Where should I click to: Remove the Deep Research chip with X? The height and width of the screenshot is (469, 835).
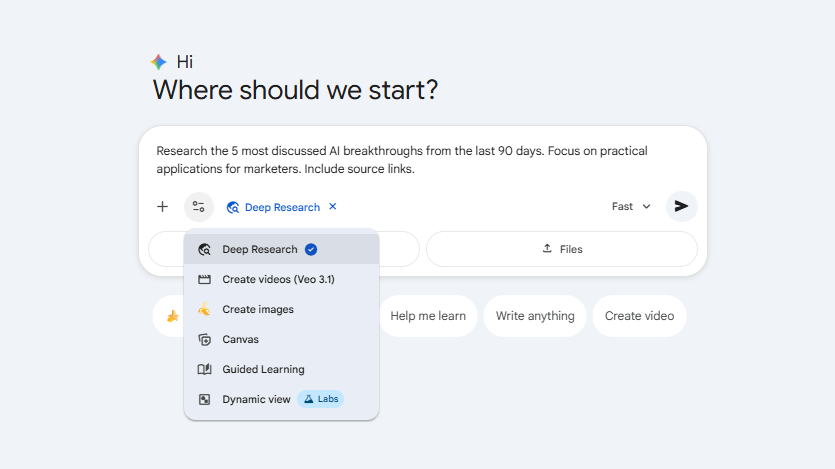coord(333,207)
